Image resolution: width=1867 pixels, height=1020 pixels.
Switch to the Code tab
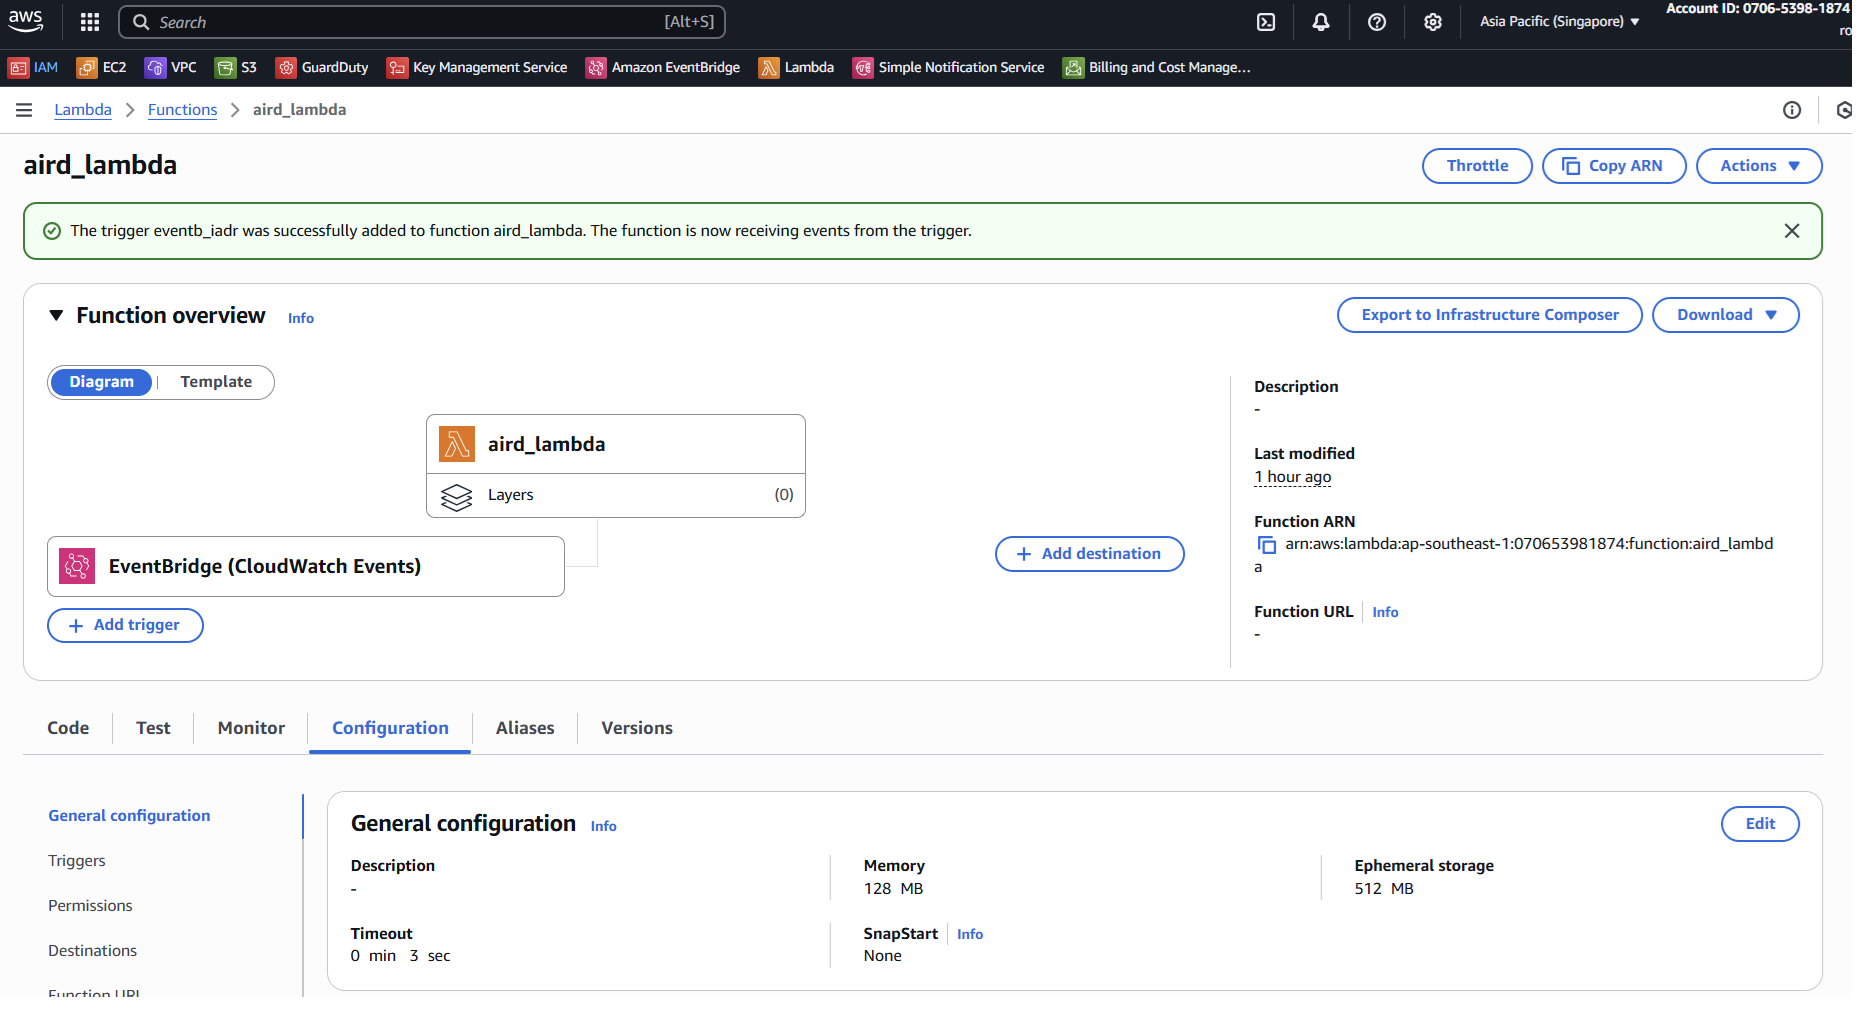pos(68,728)
